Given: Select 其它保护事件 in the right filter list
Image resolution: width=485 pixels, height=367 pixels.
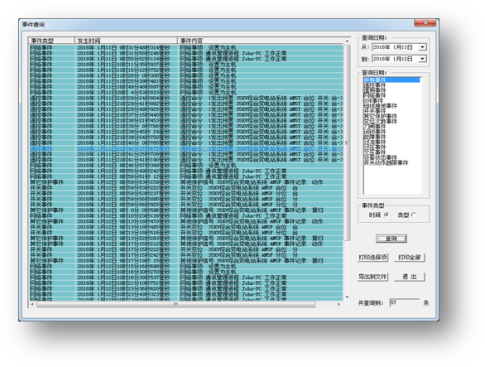Looking at the screenshot, I should point(380,116).
